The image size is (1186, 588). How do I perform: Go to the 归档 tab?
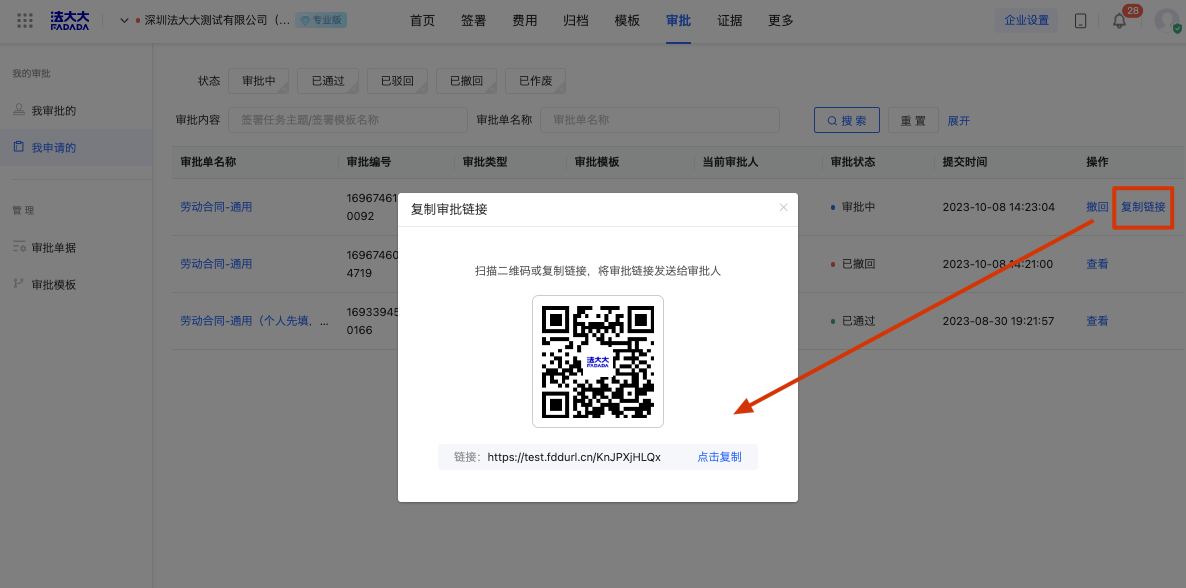coord(576,20)
